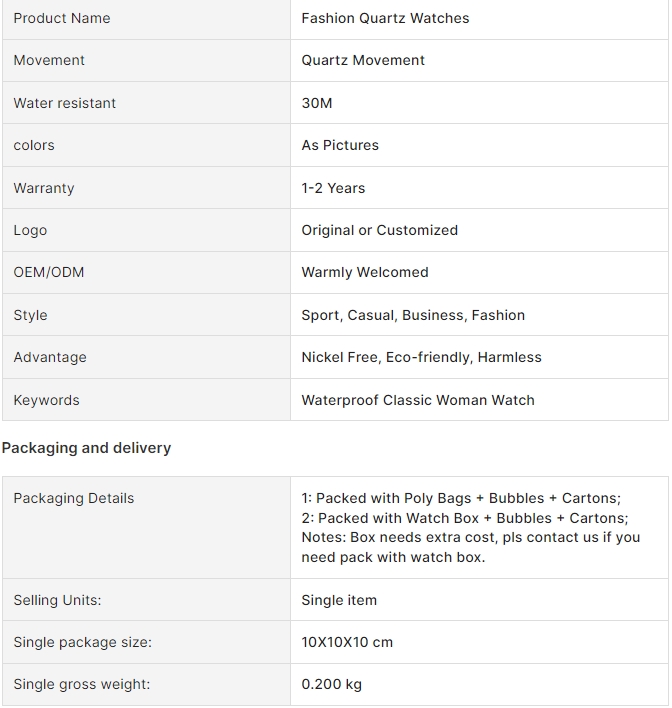The image size is (672, 708).
Task: Click the Product Name label cell
Action: pyautogui.click(x=146, y=19)
